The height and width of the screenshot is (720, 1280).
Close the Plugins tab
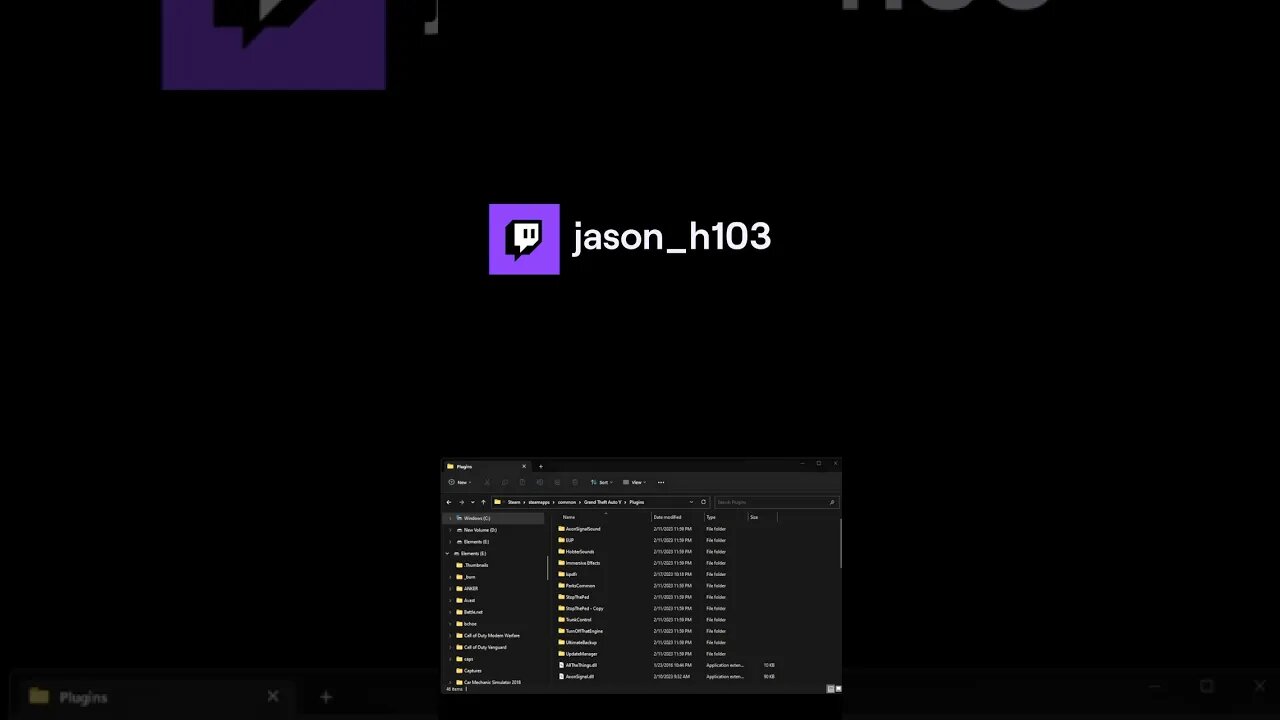coord(524,466)
